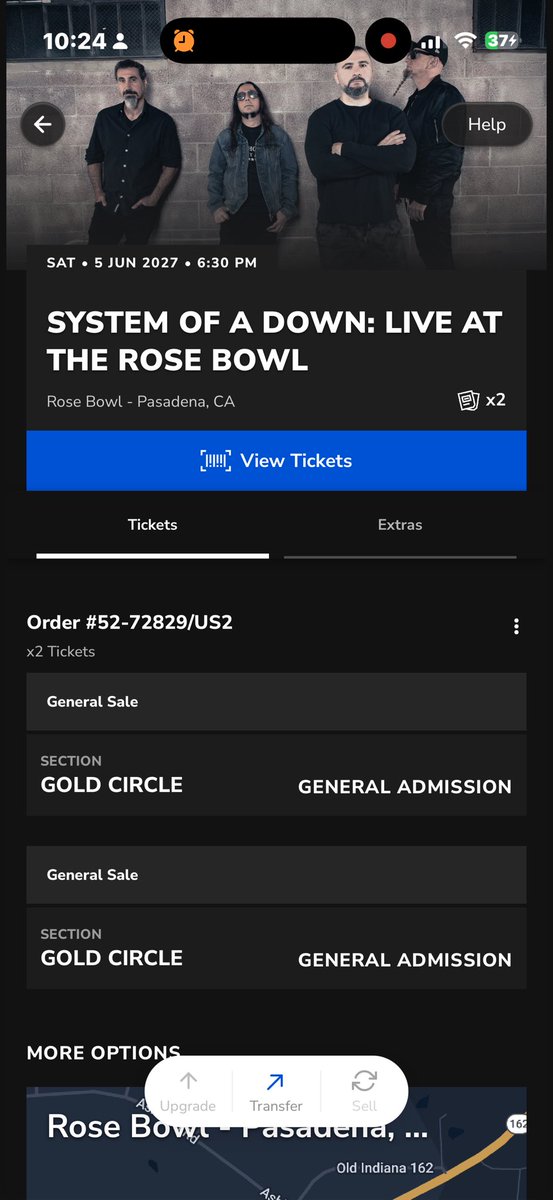Image resolution: width=553 pixels, height=1200 pixels.
Task: Tap the back arrow icon
Action: pyautogui.click(x=42, y=125)
